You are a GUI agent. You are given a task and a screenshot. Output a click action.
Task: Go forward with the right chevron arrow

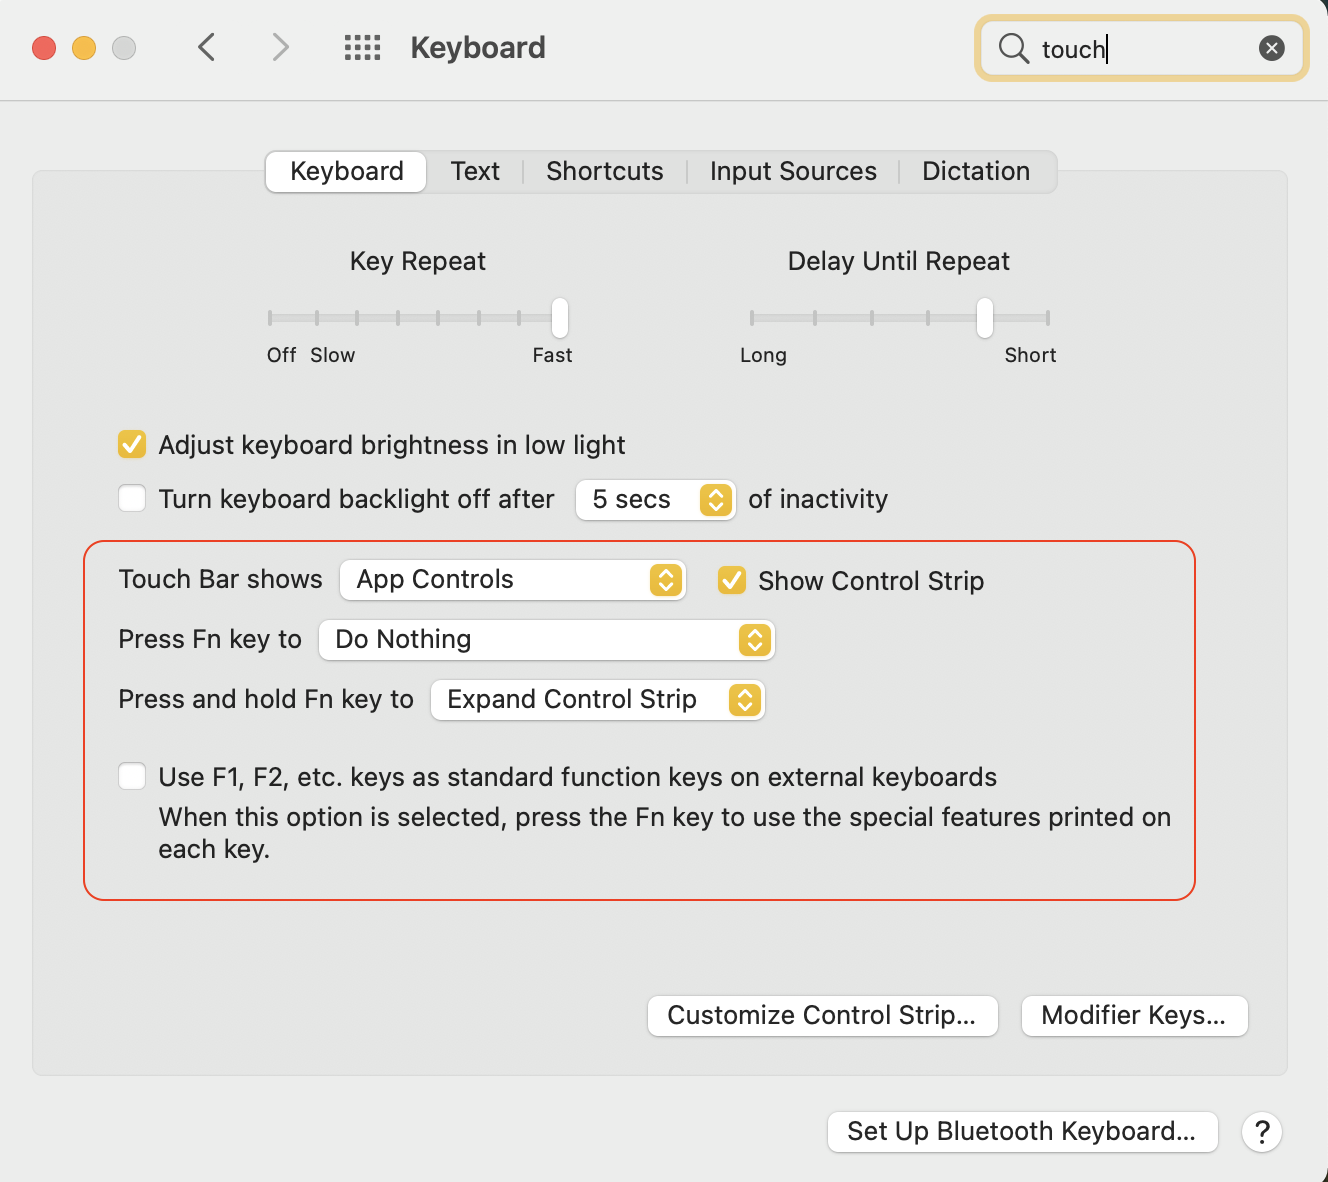pyautogui.click(x=281, y=47)
